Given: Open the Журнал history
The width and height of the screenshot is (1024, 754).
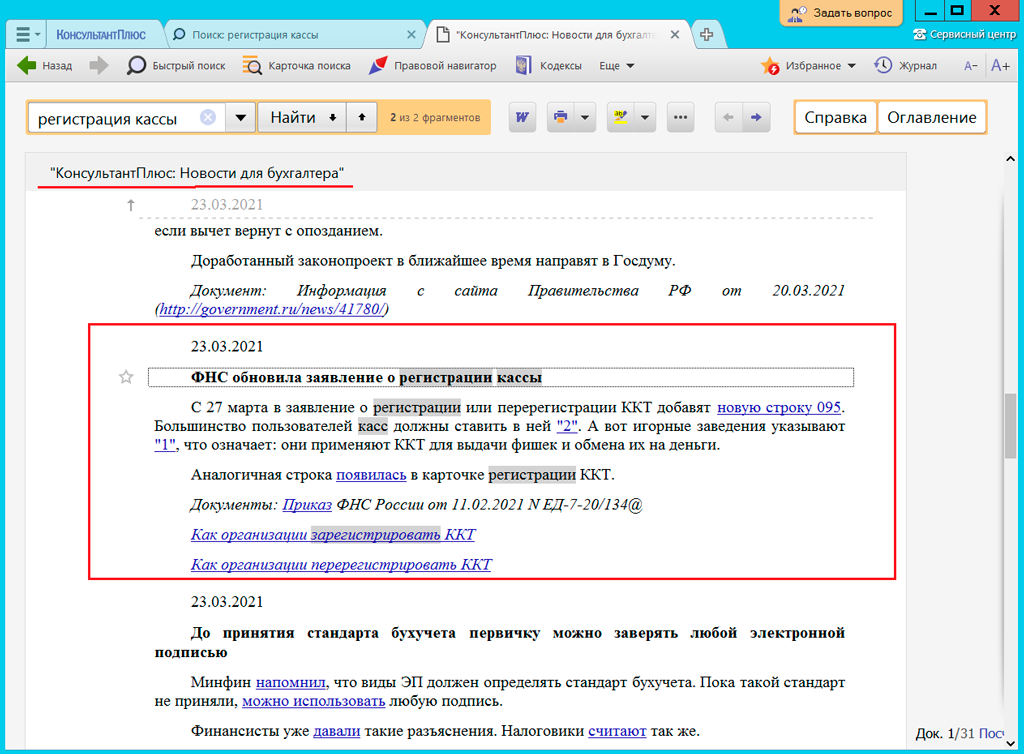Looking at the screenshot, I should (x=906, y=65).
